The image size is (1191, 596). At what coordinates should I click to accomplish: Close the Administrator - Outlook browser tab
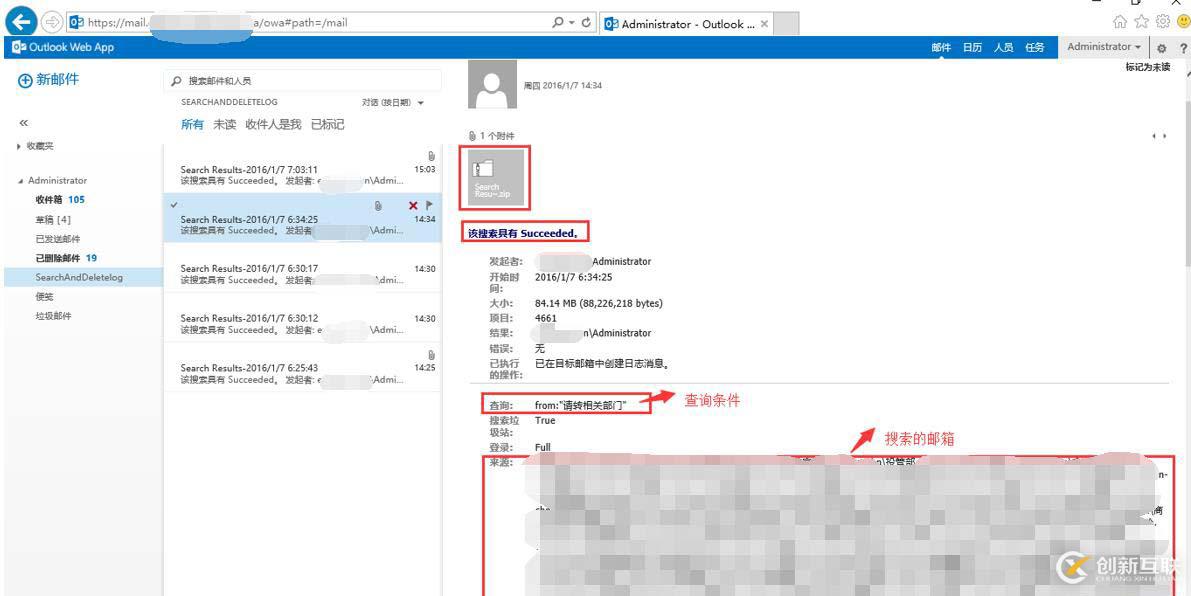click(x=764, y=24)
